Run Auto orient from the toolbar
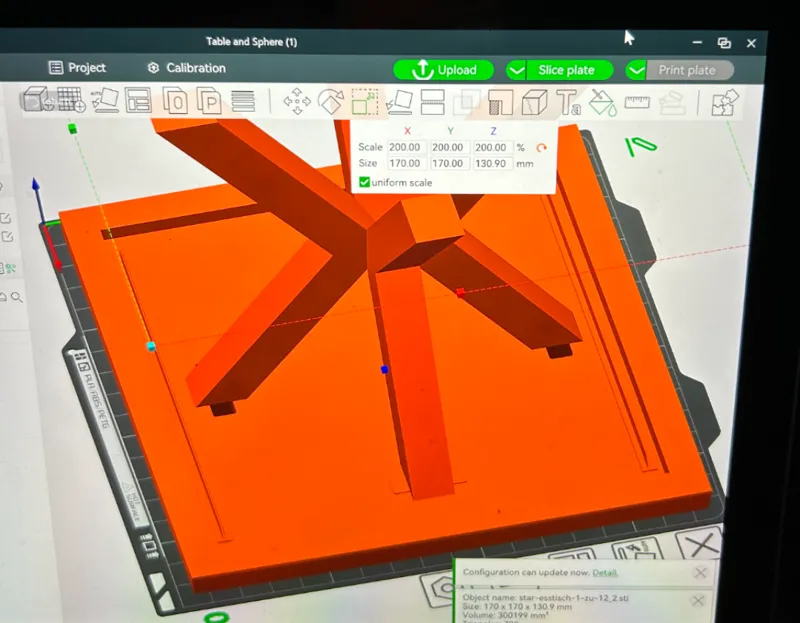The width and height of the screenshot is (800, 623). 105,99
